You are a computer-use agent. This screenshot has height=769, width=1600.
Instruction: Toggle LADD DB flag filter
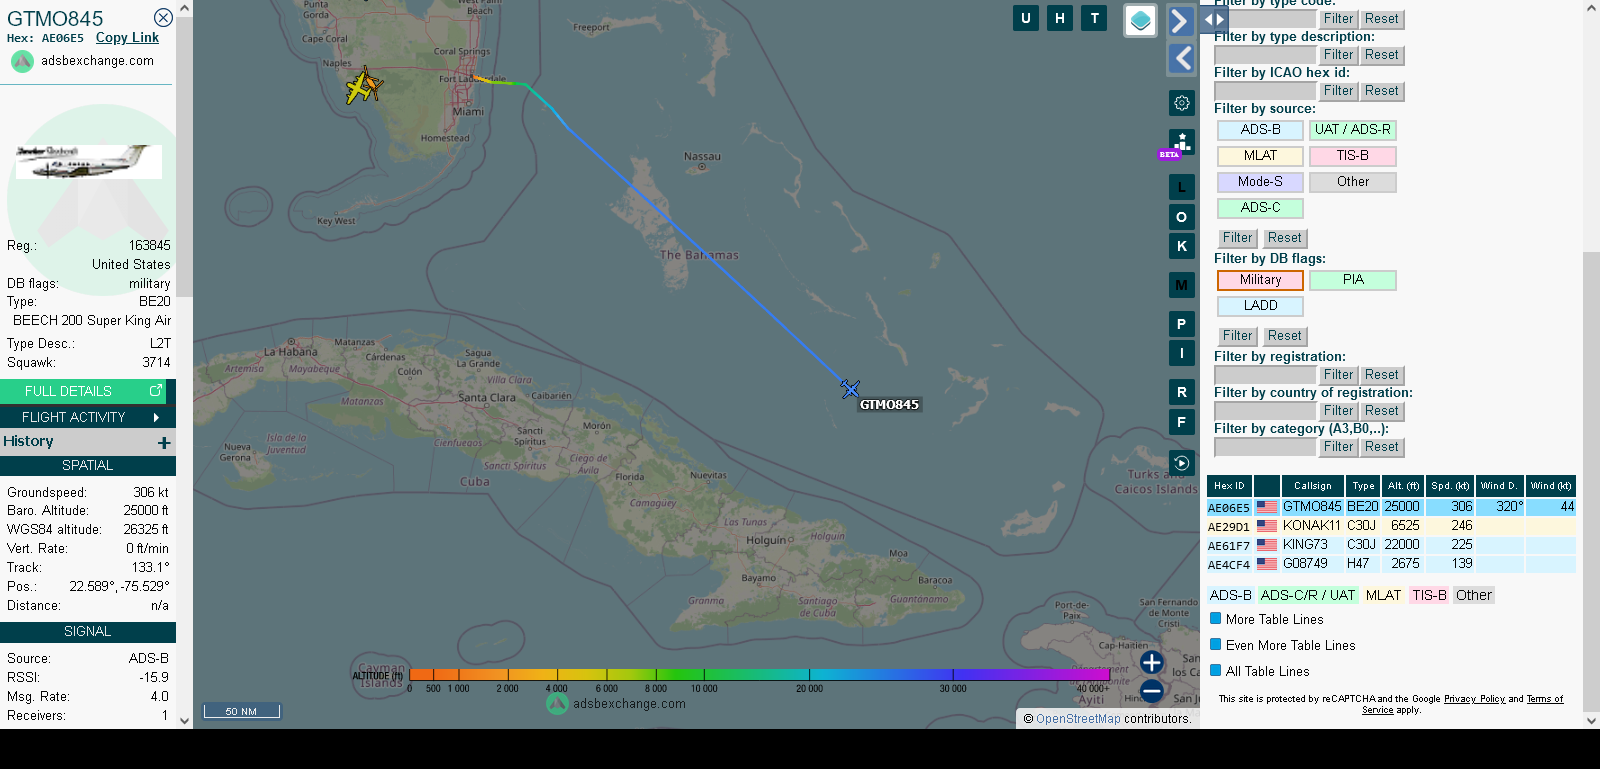[1260, 306]
